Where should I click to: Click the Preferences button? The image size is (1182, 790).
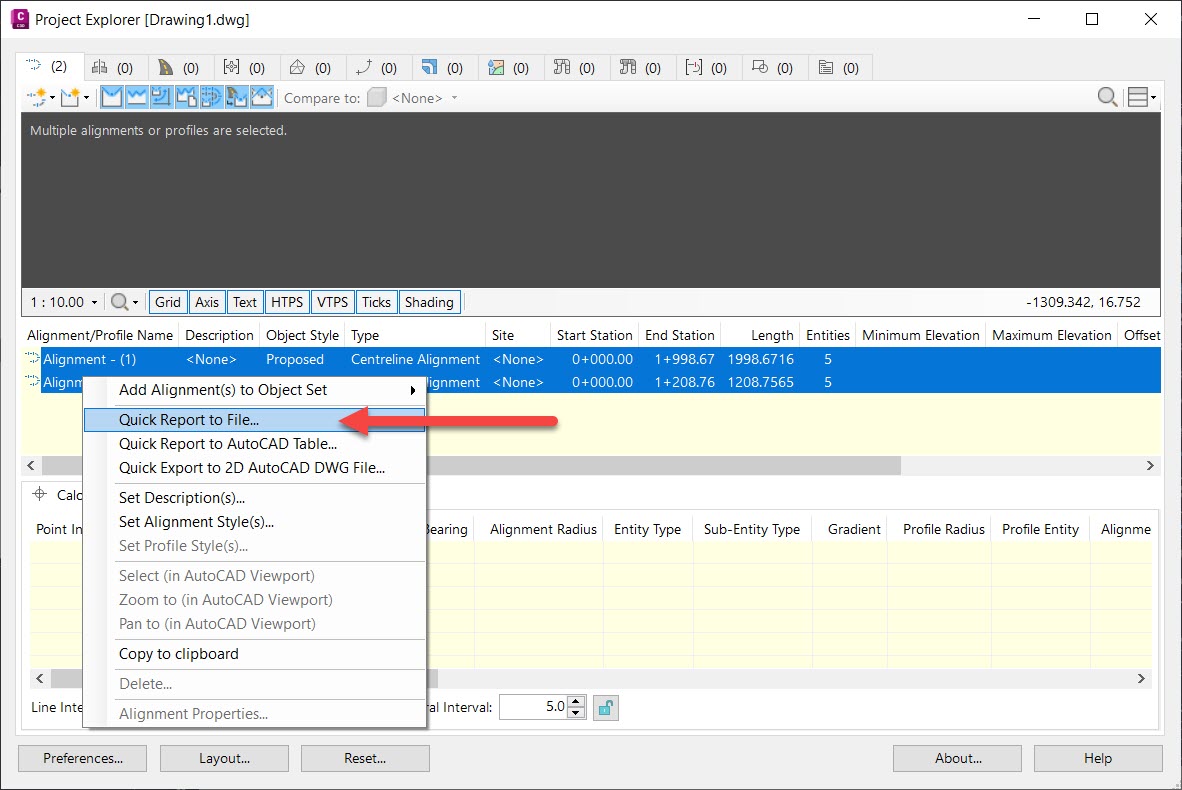(x=82, y=758)
